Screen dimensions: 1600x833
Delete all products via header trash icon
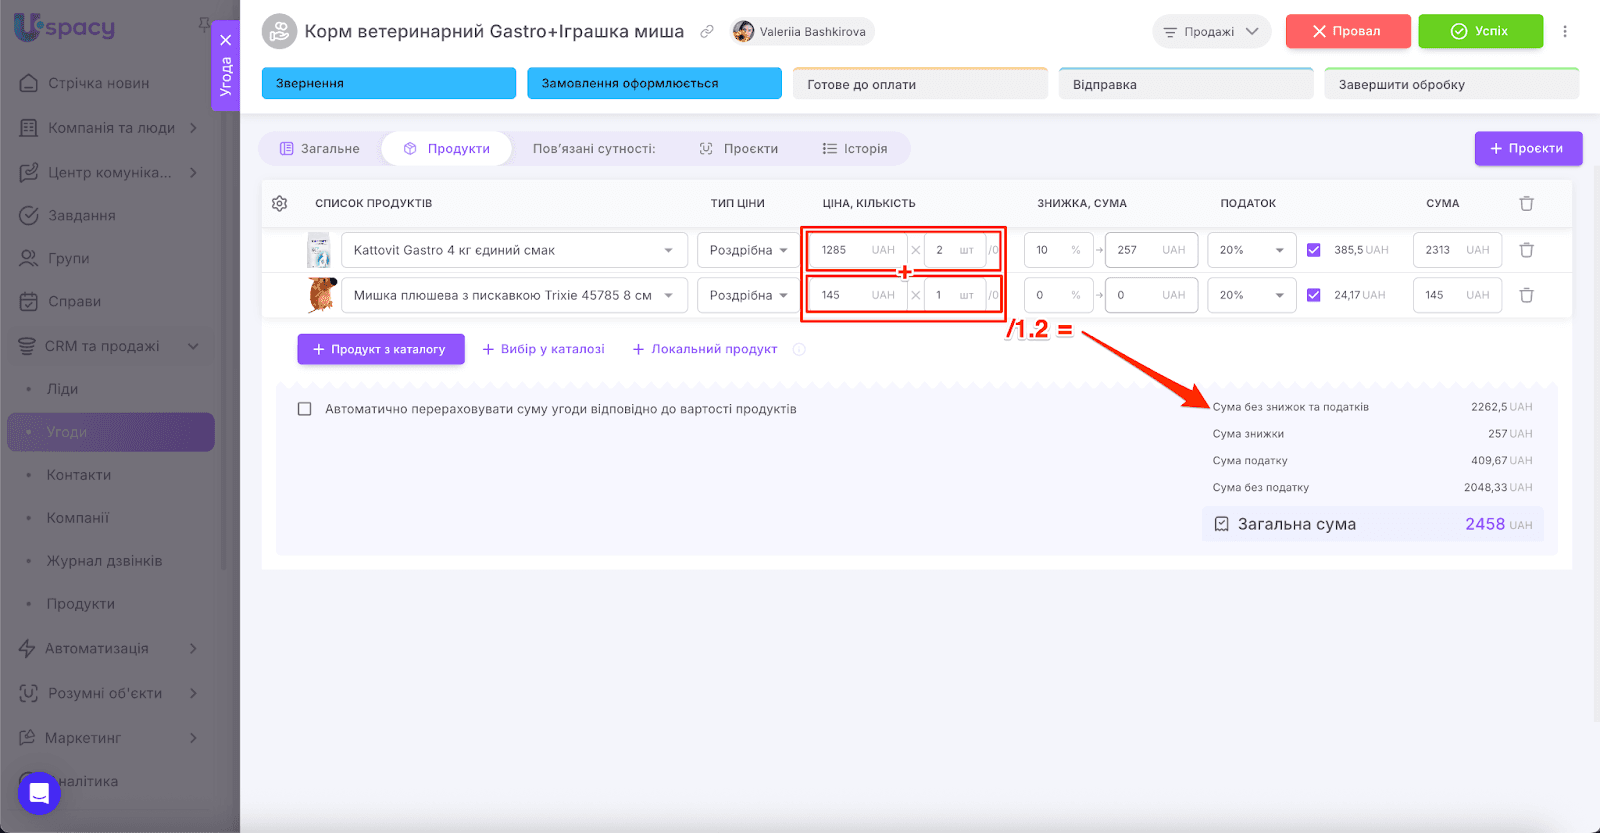pyautogui.click(x=1527, y=203)
